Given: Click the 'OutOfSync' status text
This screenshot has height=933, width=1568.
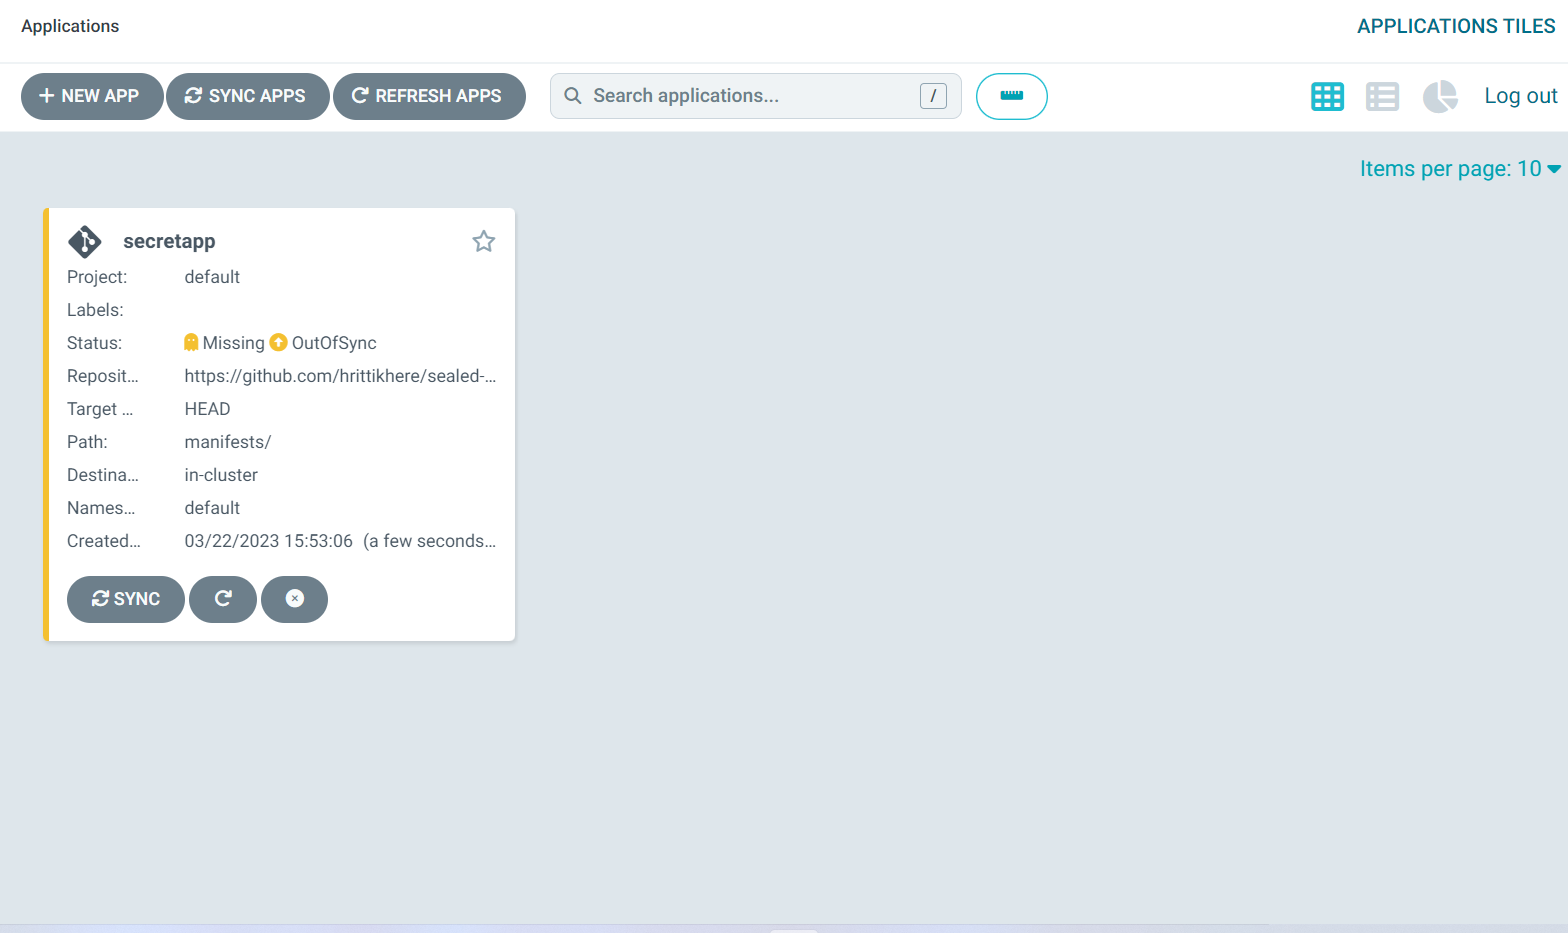Looking at the screenshot, I should [x=334, y=343].
